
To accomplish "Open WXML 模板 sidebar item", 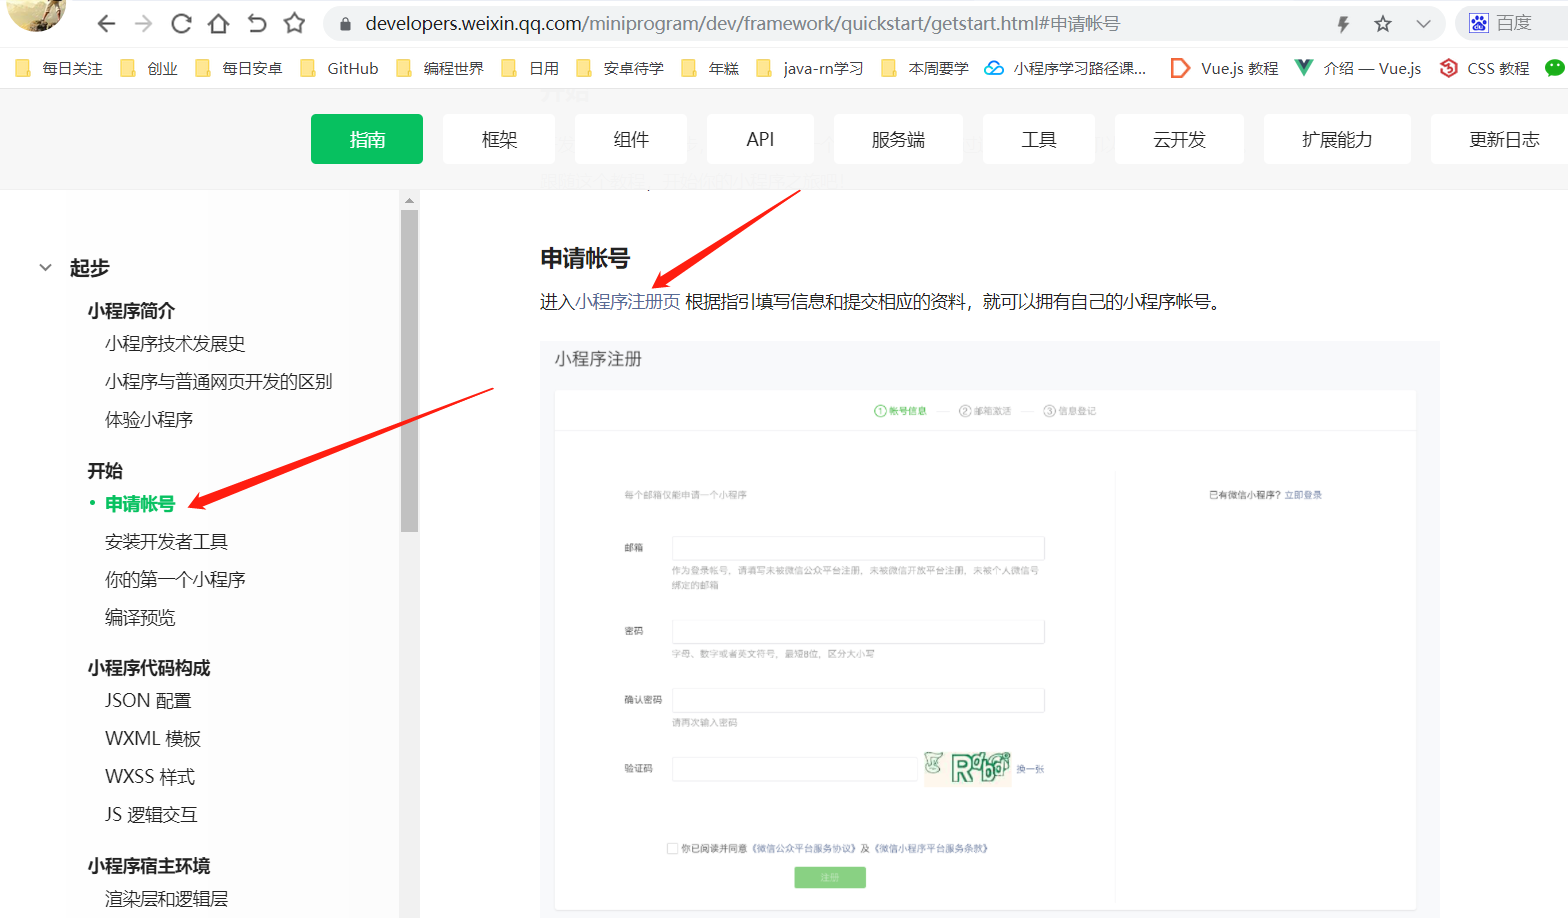I will tap(153, 739).
